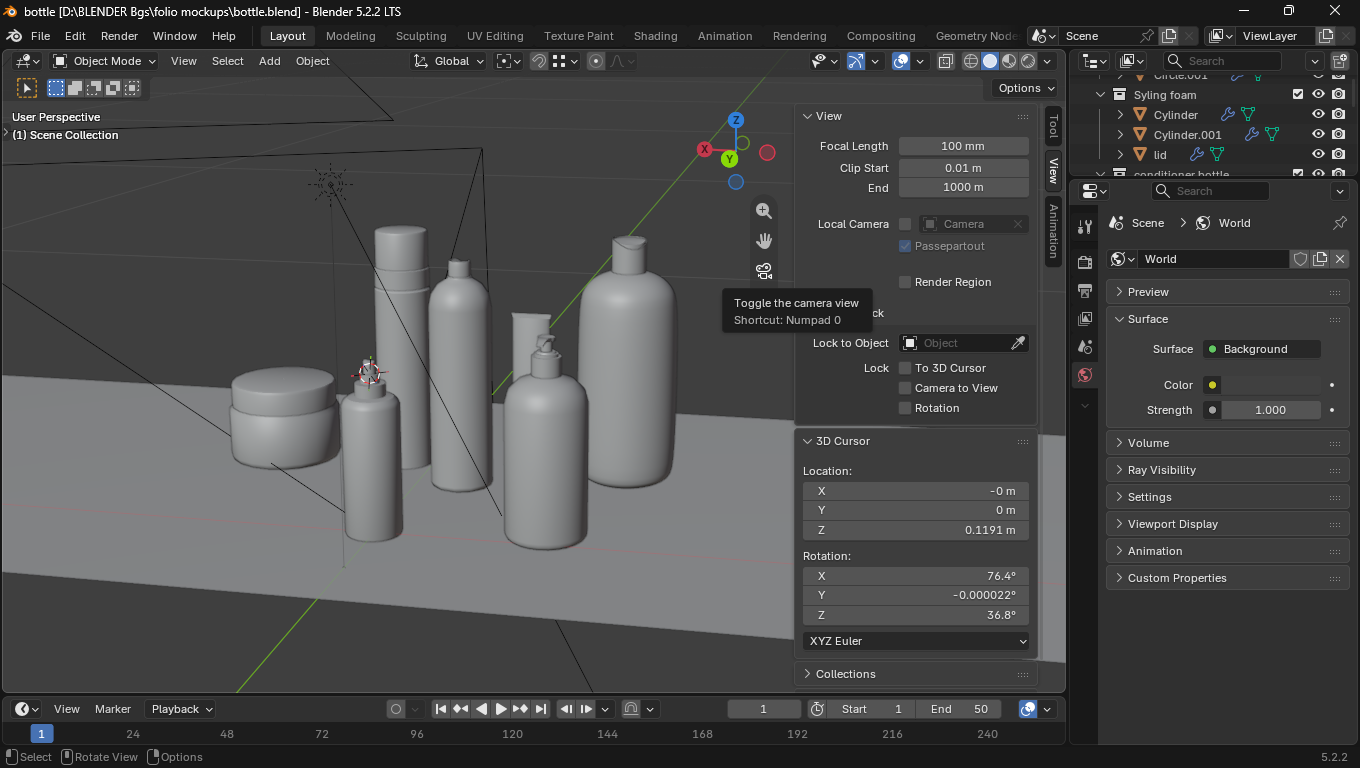Viewport: 1360px width, 768px height.
Task: Open the Render menu
Action: (119, 36)
